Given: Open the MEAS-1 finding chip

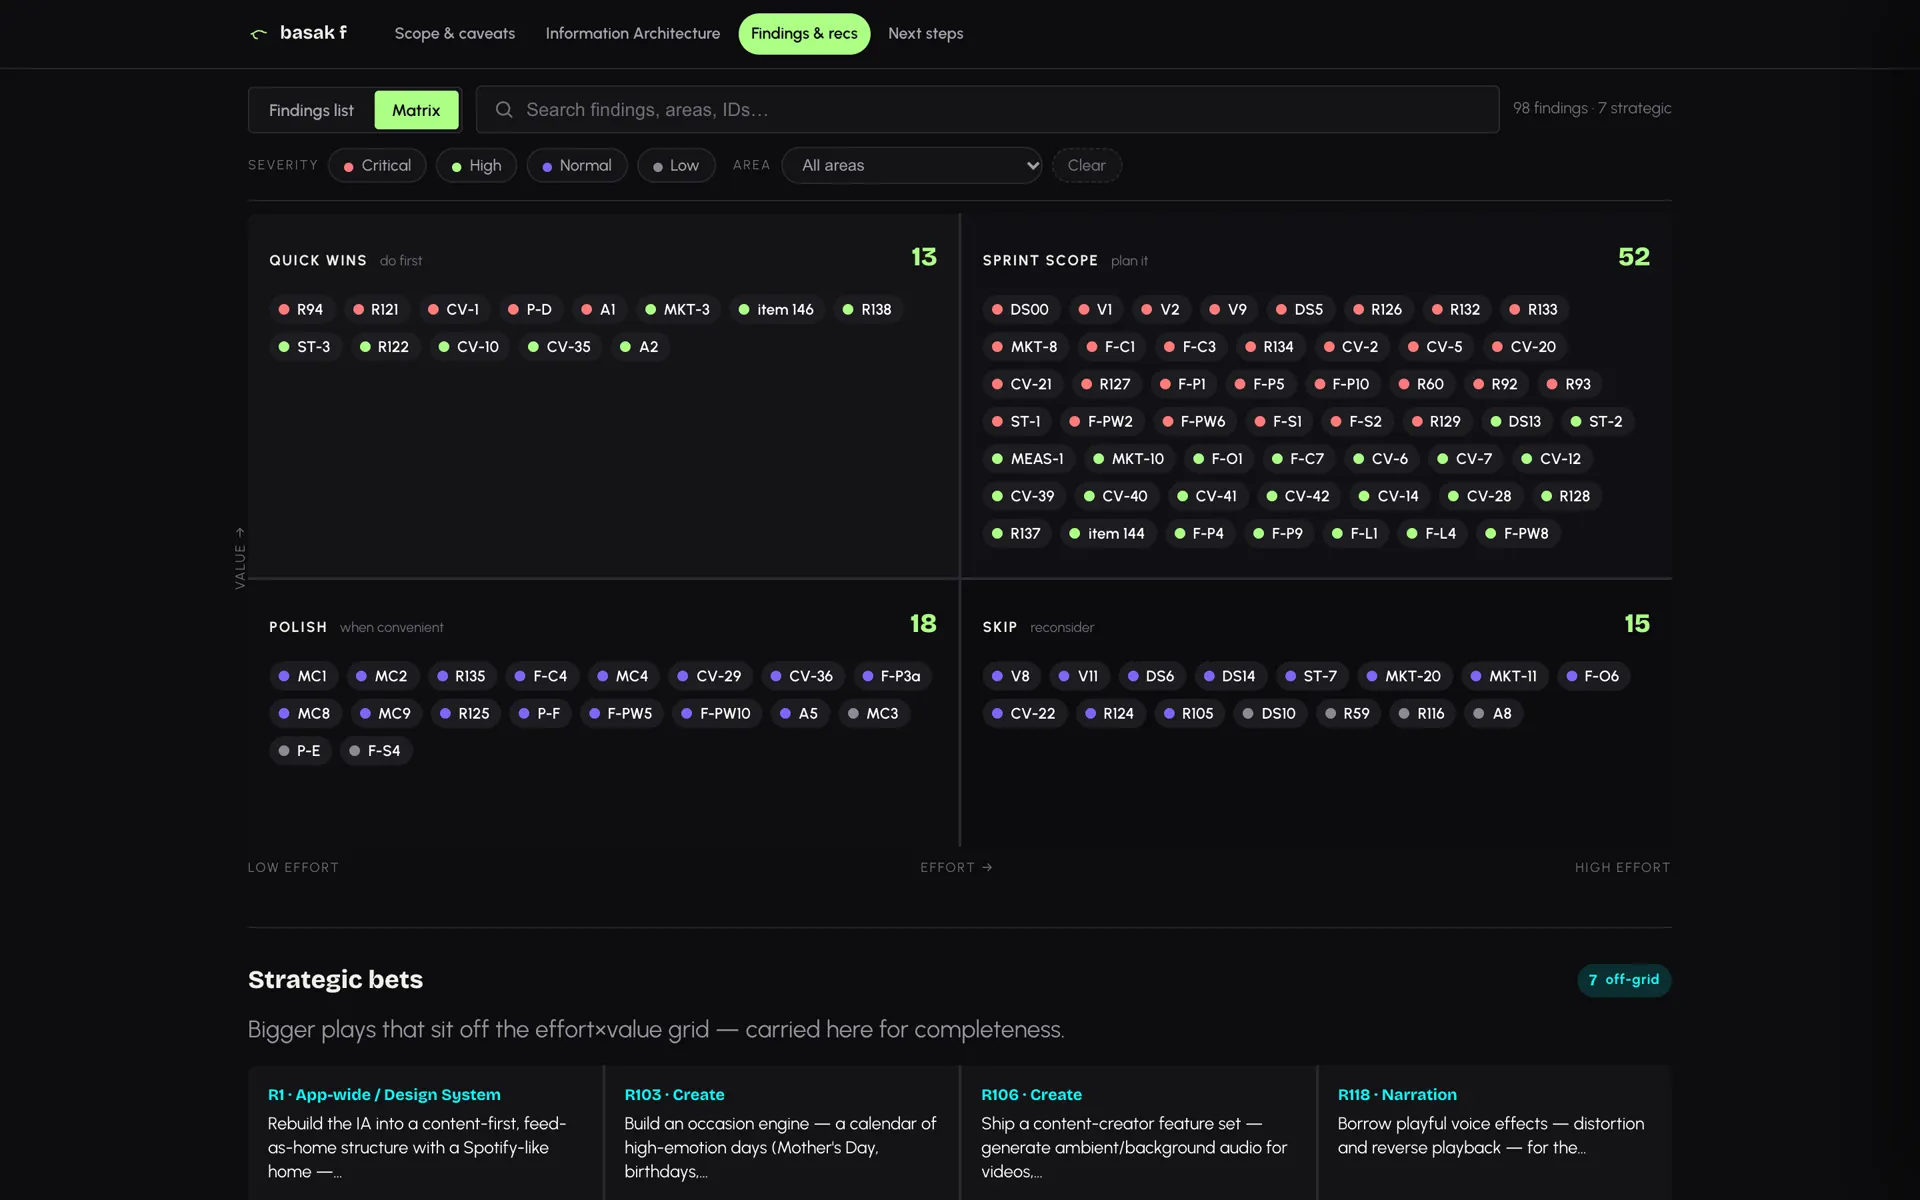Looking at the screenshot, I should point(1027,459).
